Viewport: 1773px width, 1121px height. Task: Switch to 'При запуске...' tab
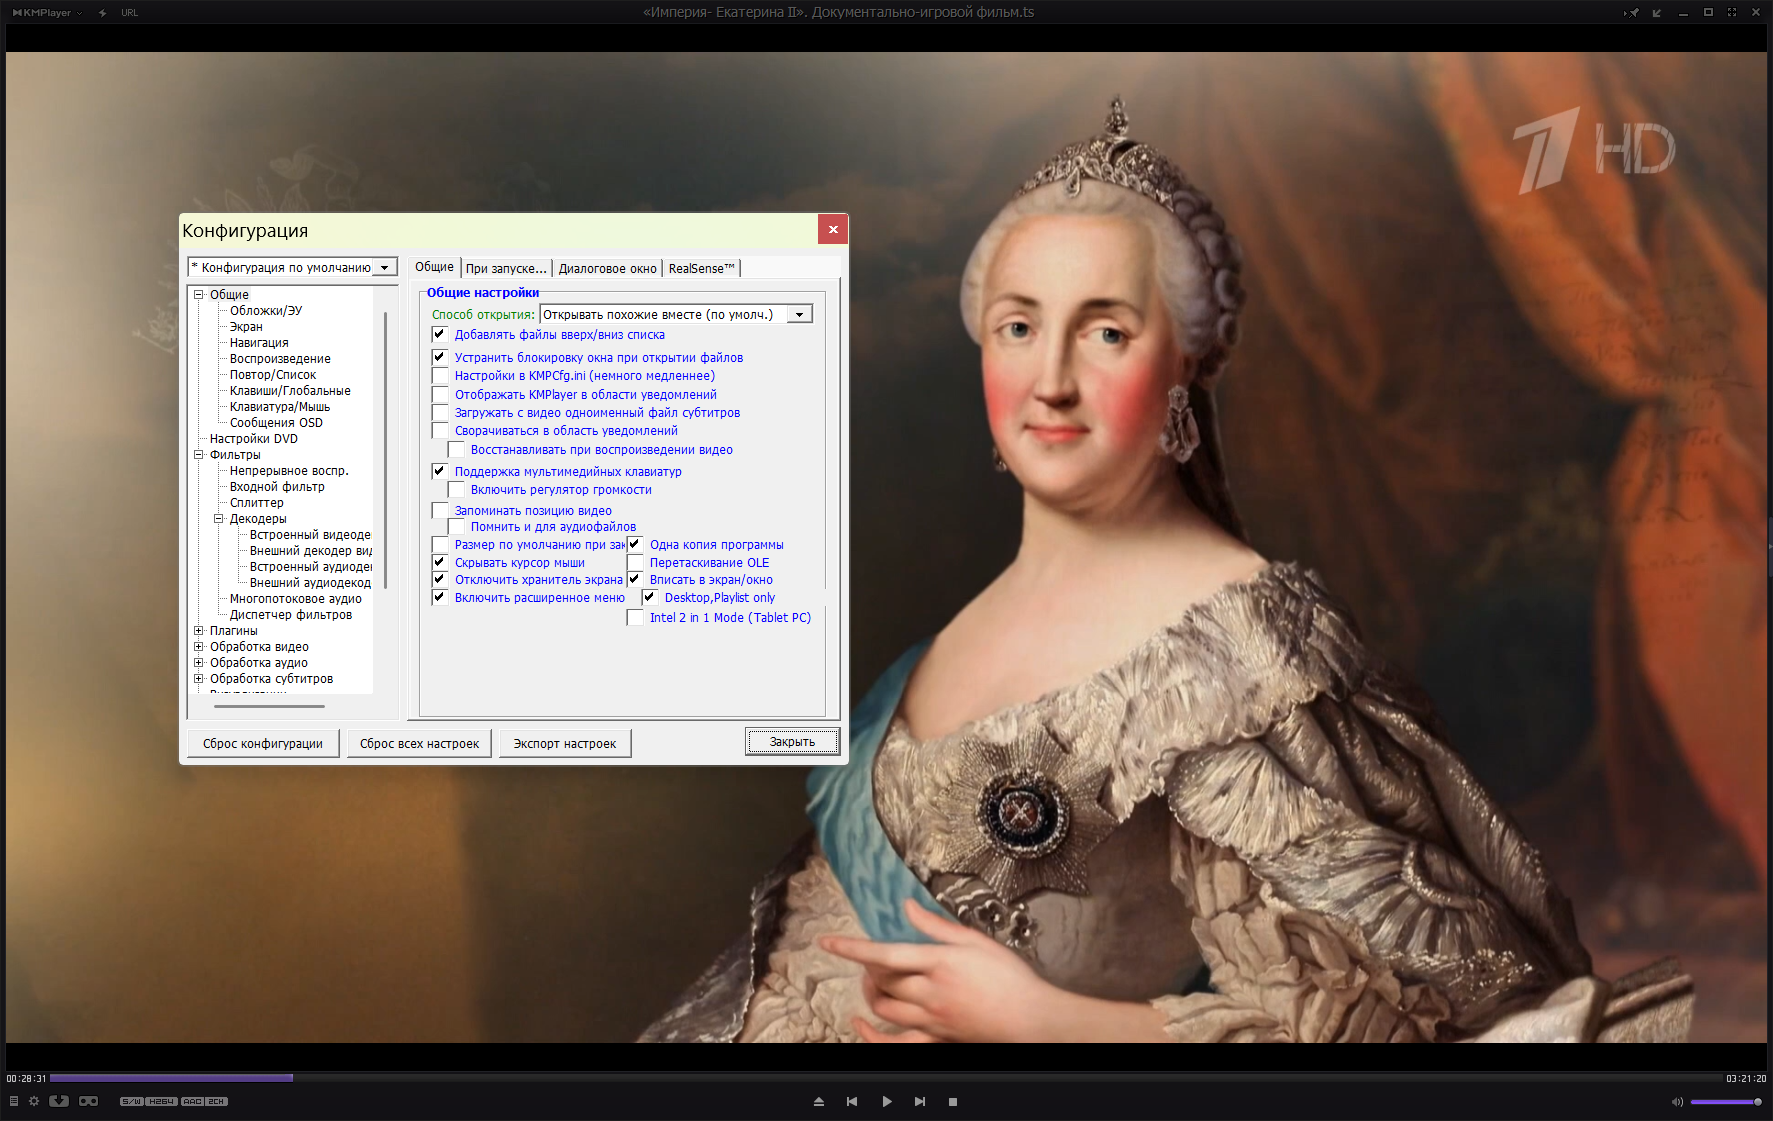[x=506, y=268]
